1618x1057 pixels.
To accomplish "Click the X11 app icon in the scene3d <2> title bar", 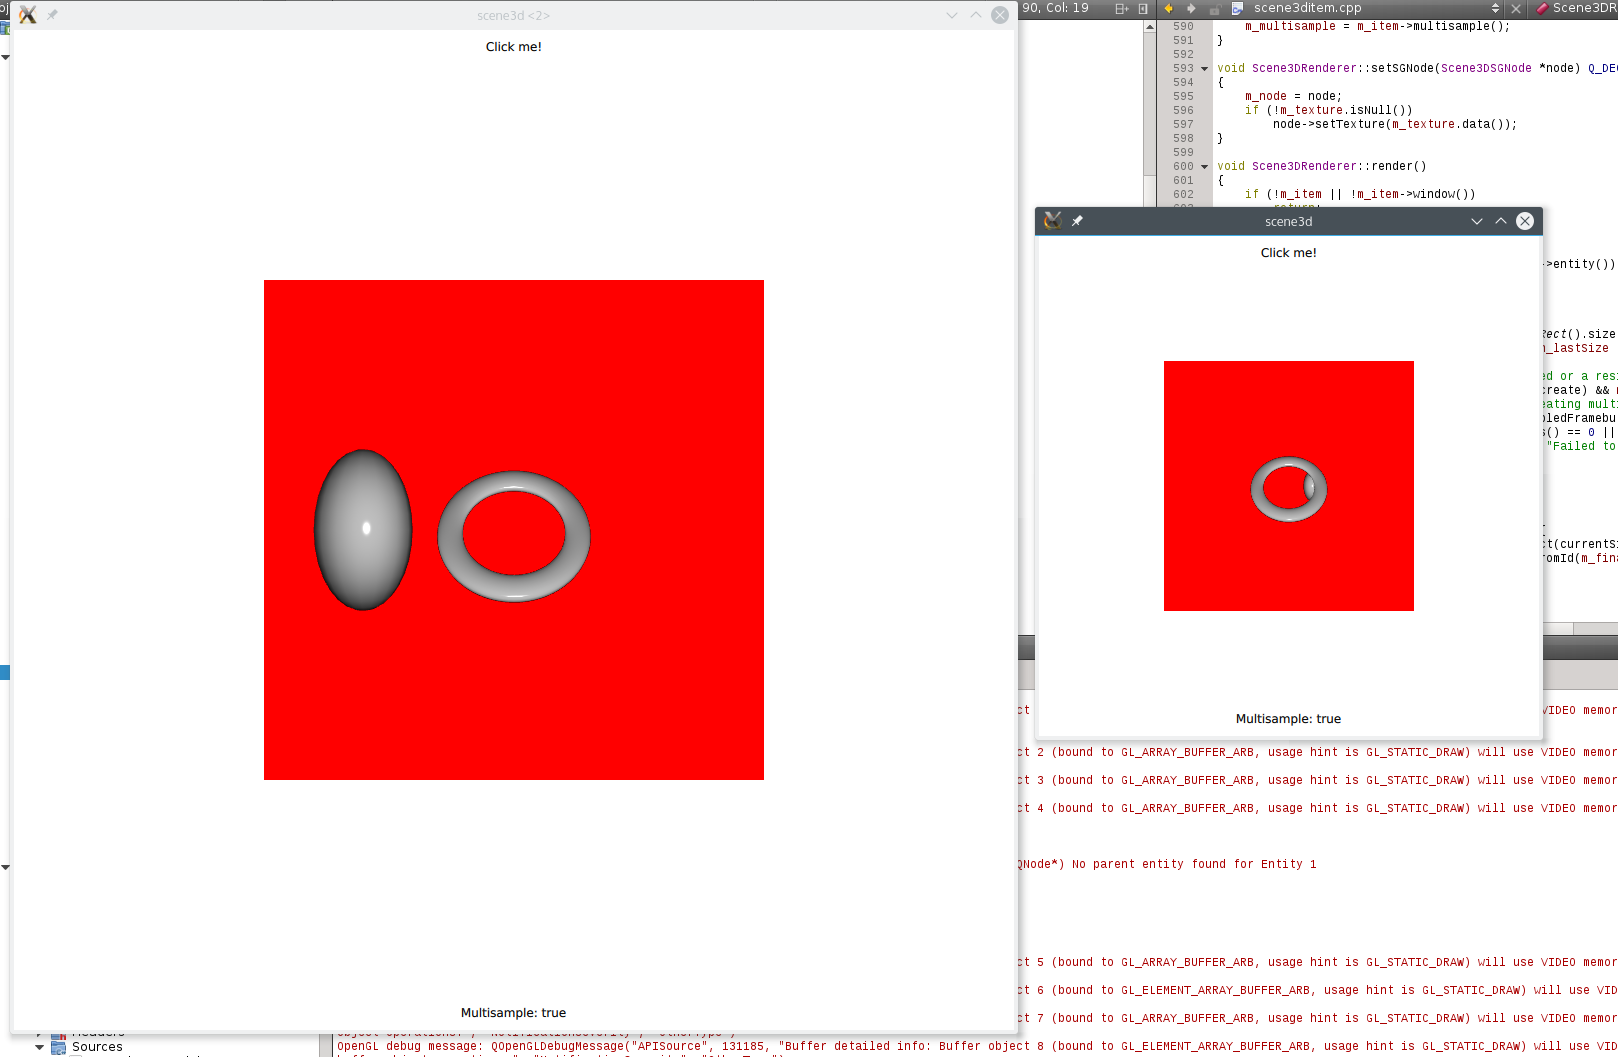I will point(28,15).
